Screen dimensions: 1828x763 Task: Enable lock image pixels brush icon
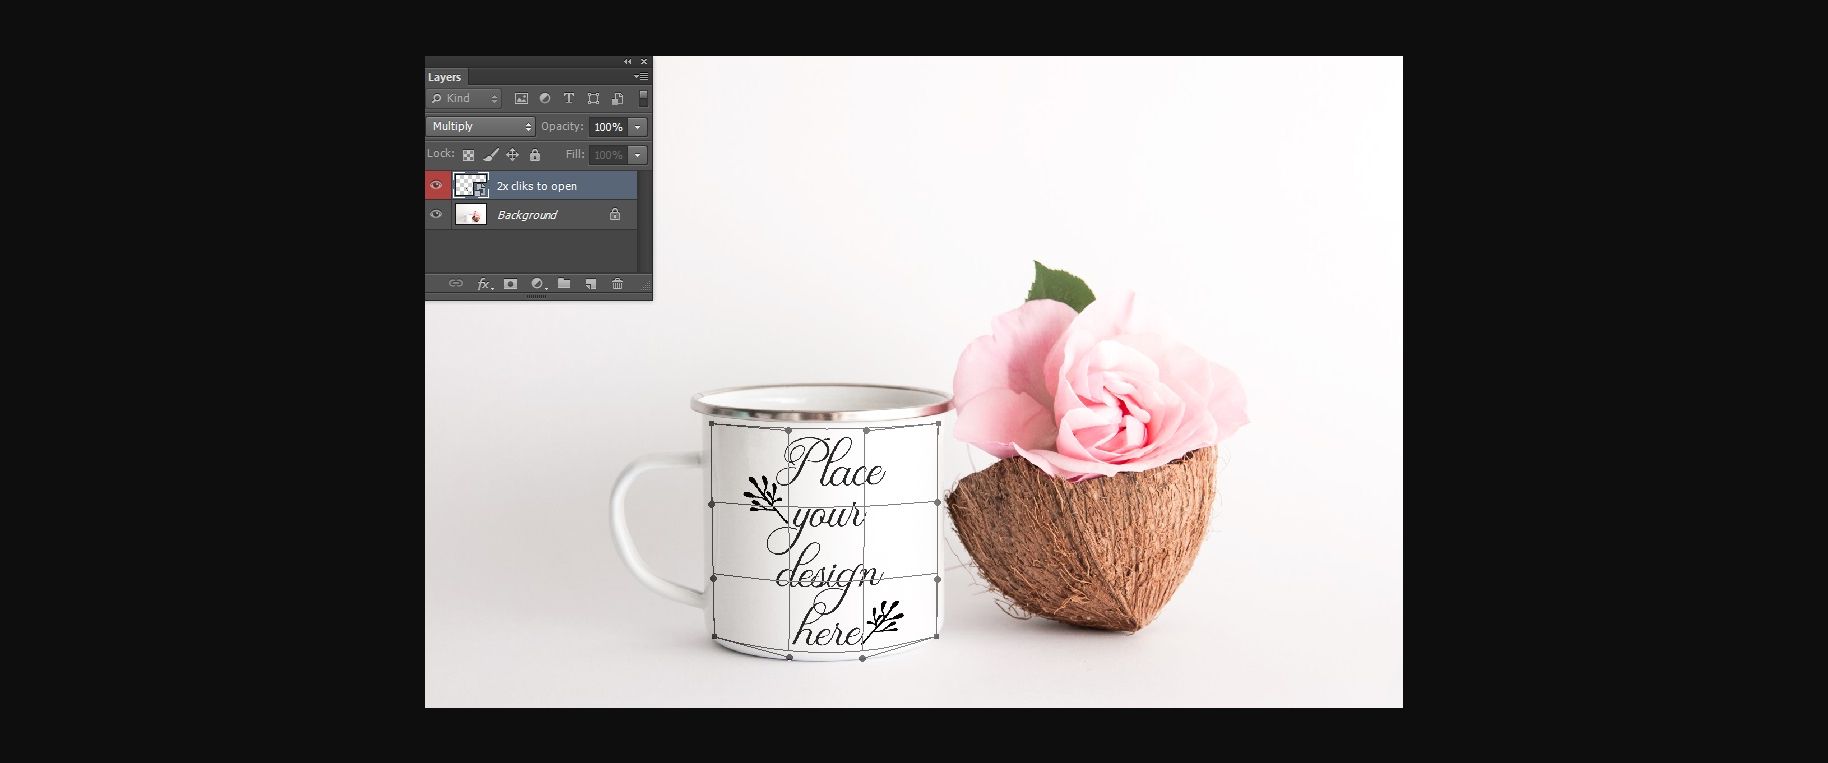(490, 155)
